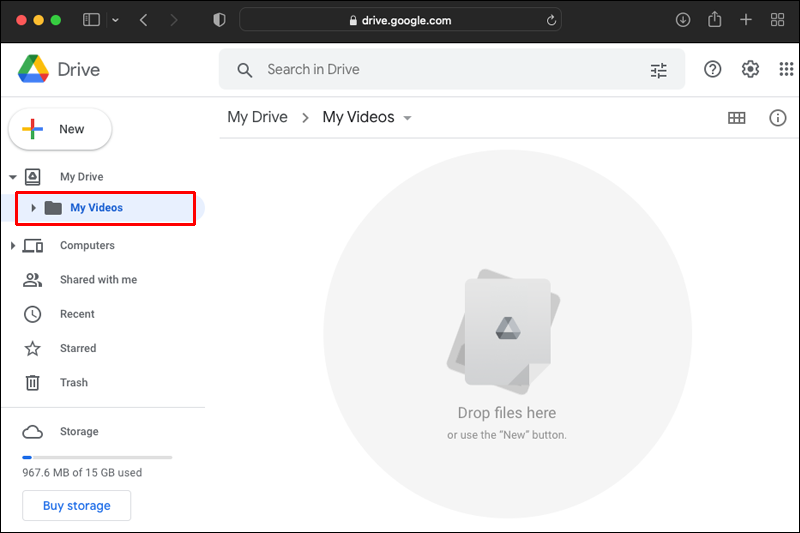Click the My Videos folder icon
This screenshot has width=800, height=533.
point(53,208)
